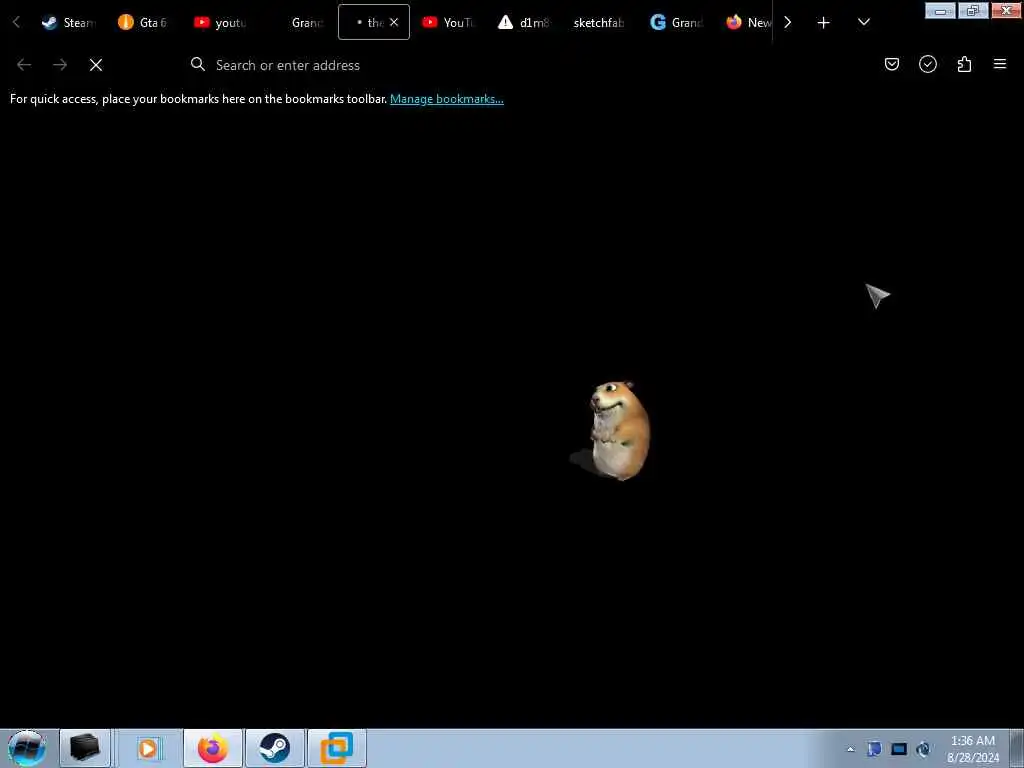Click the network globe tray icon

(923, 749)
